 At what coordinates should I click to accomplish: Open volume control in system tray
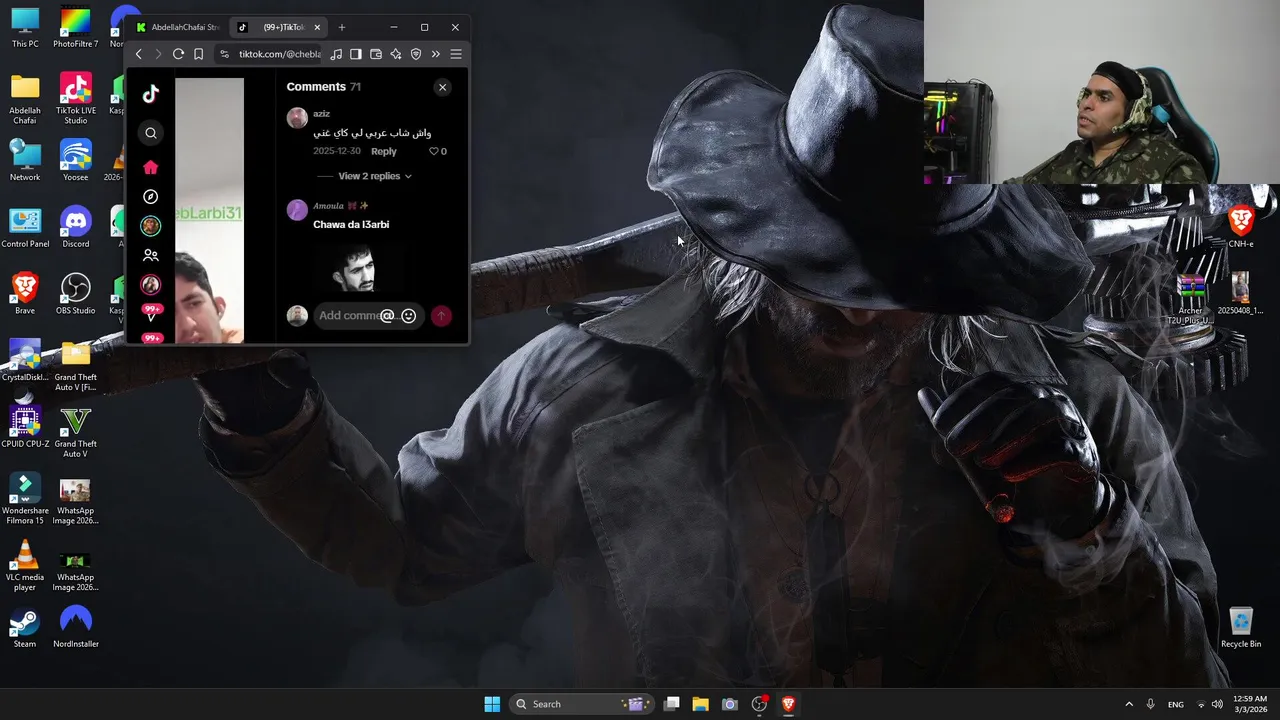pyautogui.click(x=1217, y=704)
